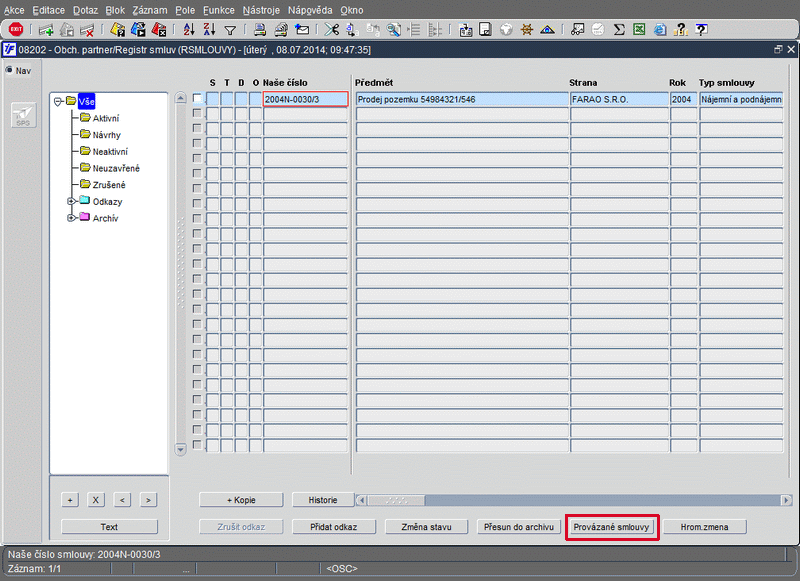Viewport: 800px width, 581px height.
Task: Click the plus button under the tree
Action: pos(70,500)
